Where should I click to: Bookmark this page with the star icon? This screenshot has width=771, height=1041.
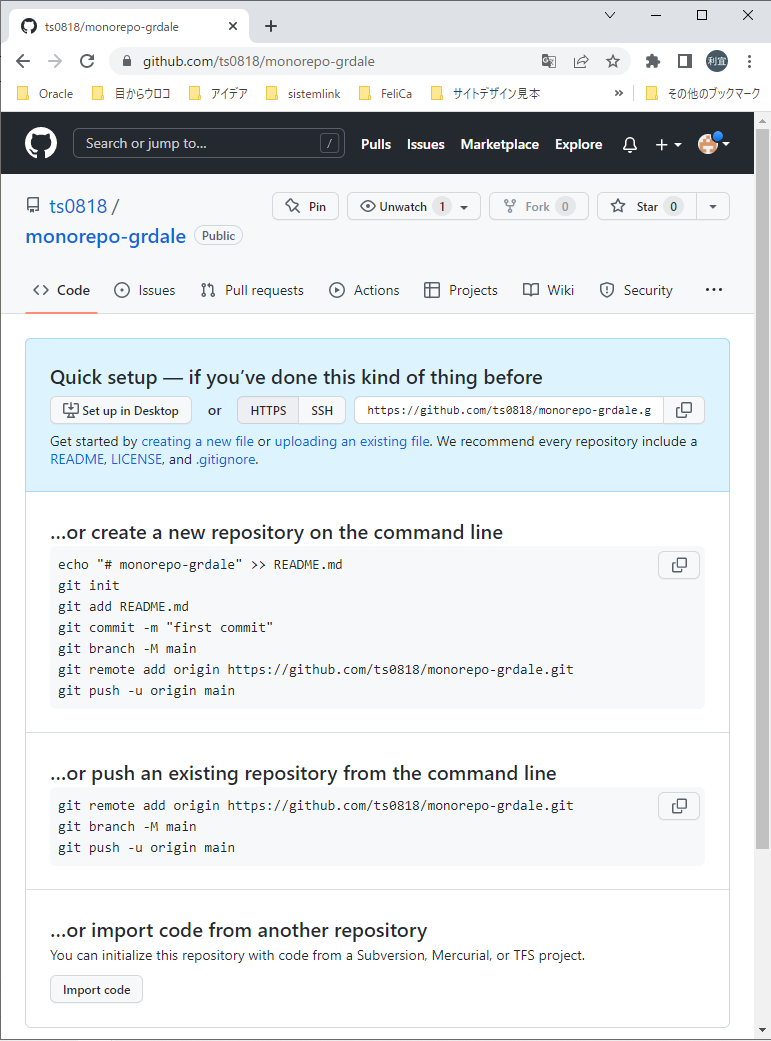tap(613, 61)
